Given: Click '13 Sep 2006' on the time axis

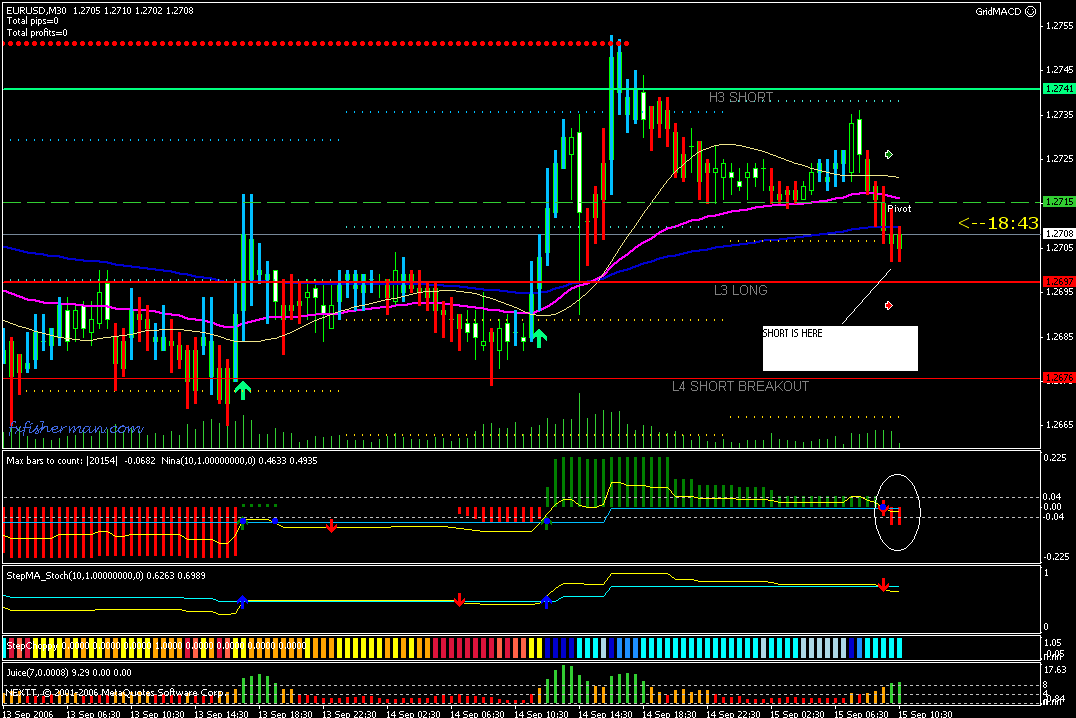Looking at the screenshot, I should (28, 714).
